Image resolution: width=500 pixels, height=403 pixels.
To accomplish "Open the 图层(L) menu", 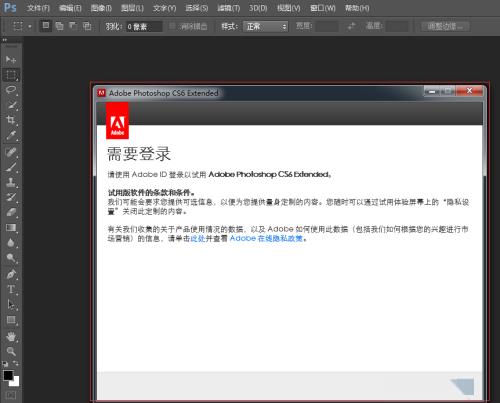I will 132,8.
